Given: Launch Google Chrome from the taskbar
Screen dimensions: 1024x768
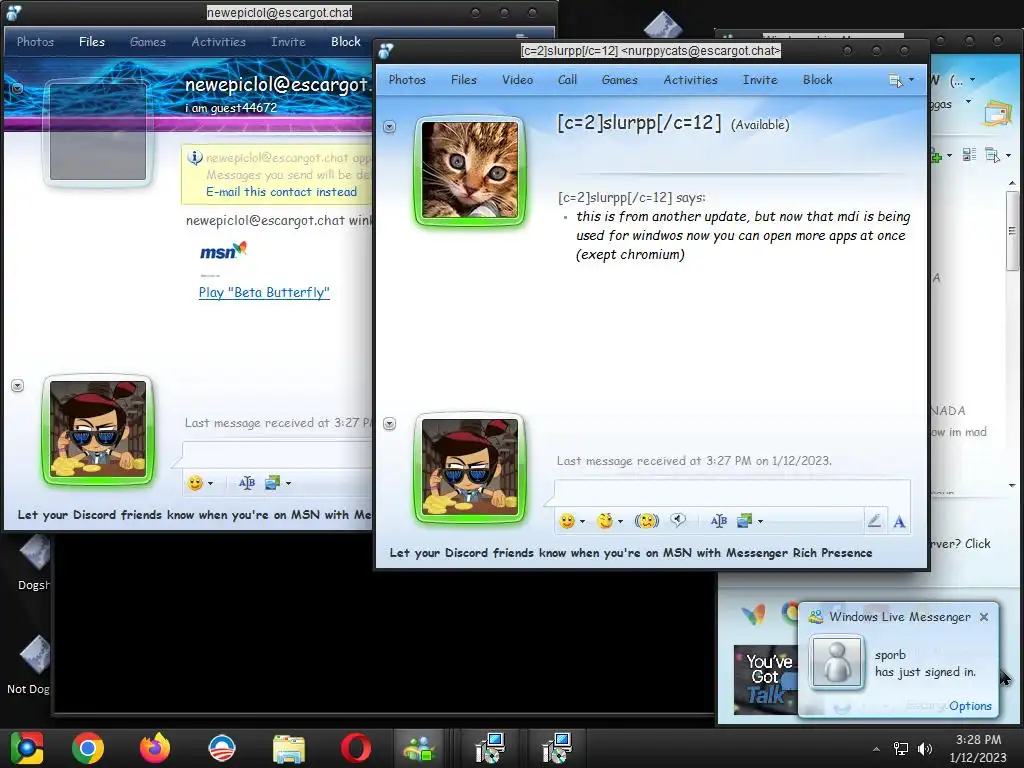Looking at the screenshot, I should tap(88, 748).
